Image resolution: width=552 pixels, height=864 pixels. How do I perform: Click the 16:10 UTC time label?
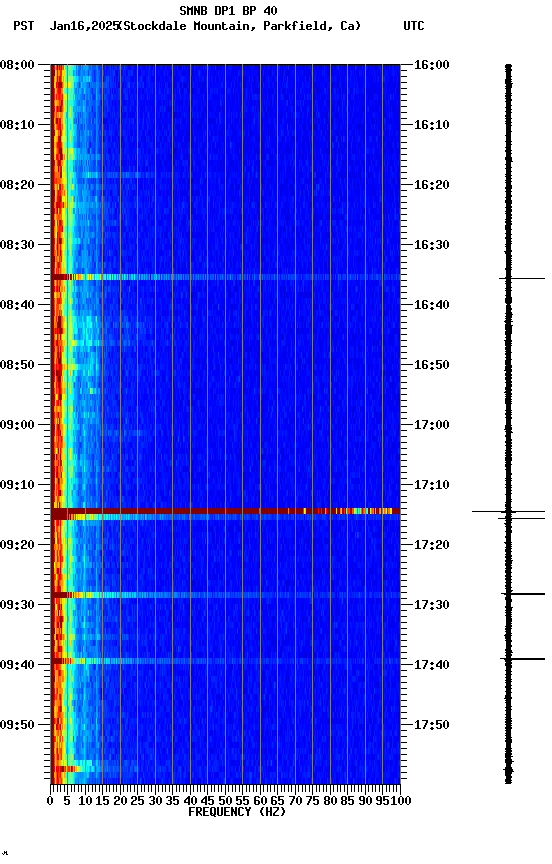click(431, 125)
